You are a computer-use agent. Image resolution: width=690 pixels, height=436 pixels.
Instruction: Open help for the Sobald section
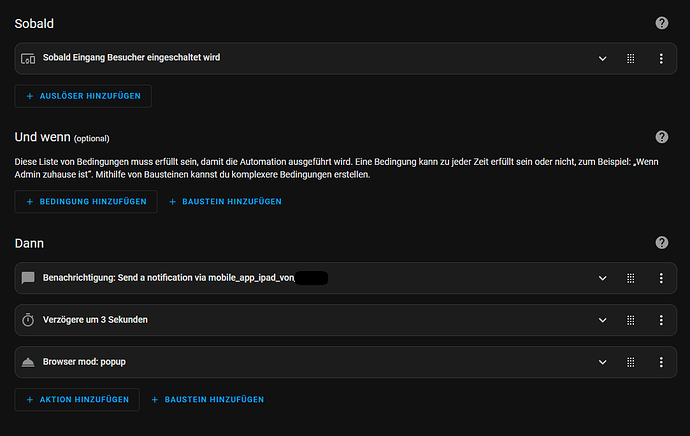point(661,23)
